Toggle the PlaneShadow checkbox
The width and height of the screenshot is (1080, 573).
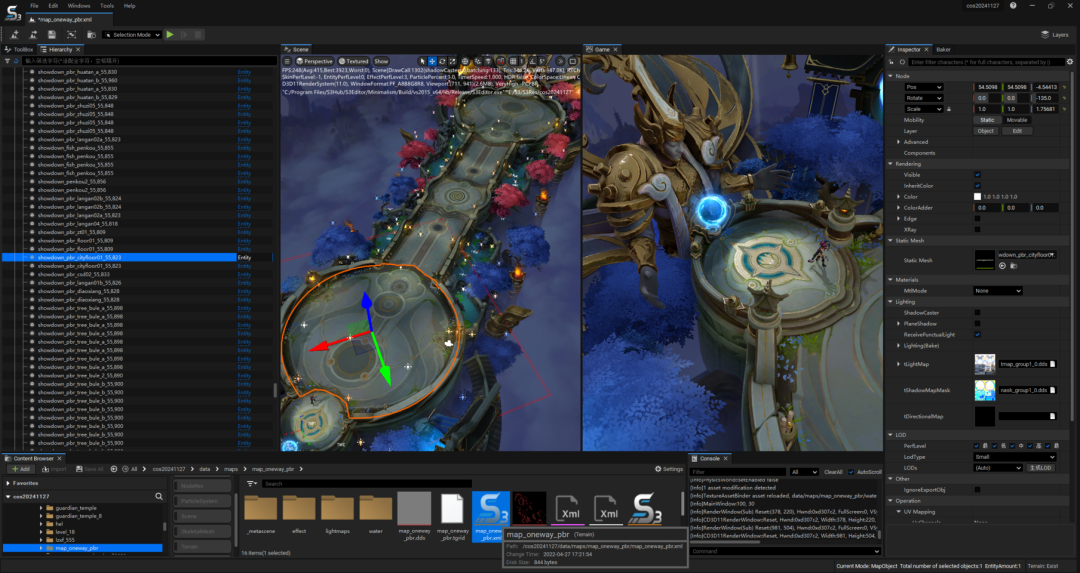pyautogui.click(x=977, y=324)
